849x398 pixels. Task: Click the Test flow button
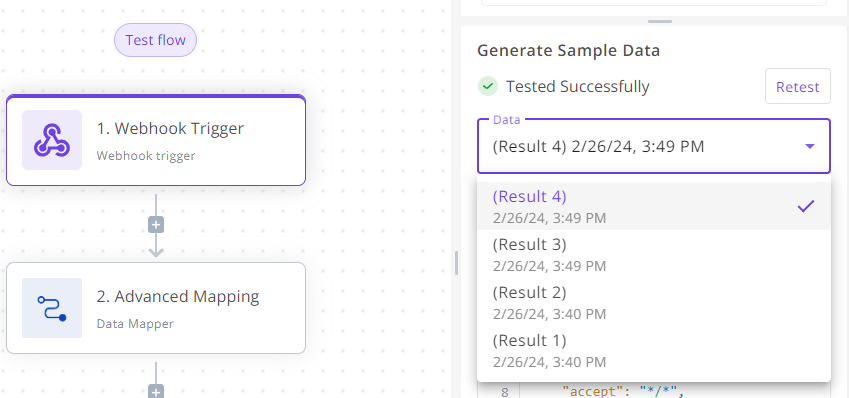(x=155, y=40)
